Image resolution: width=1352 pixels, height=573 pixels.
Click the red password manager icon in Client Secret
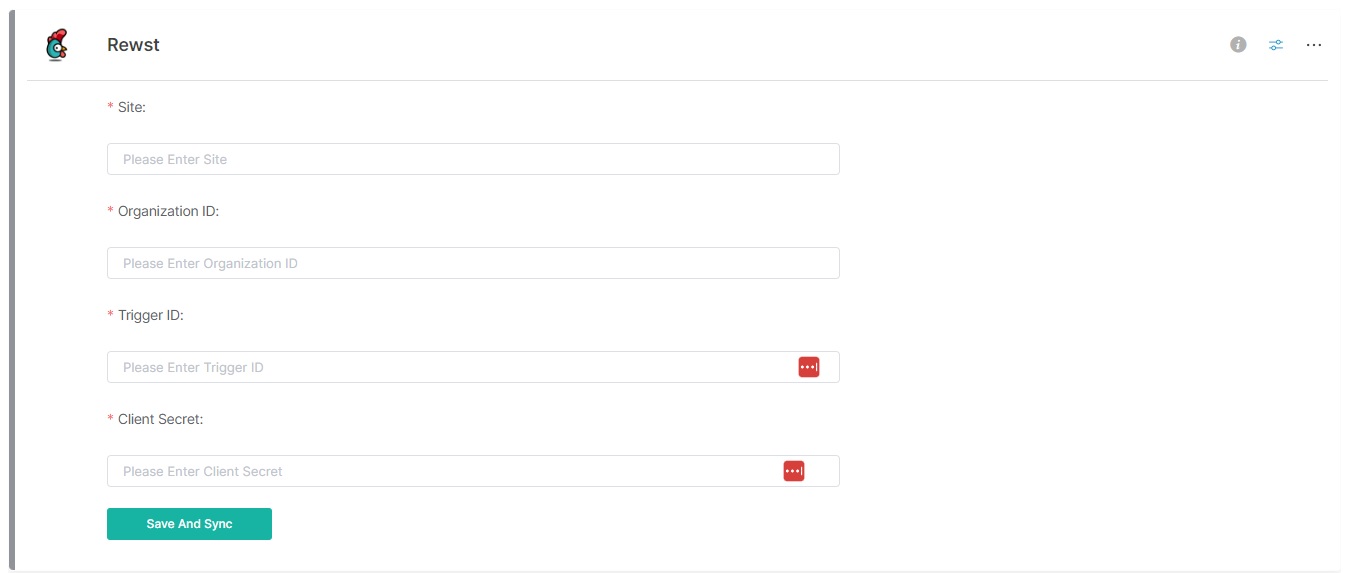(793, 471)
